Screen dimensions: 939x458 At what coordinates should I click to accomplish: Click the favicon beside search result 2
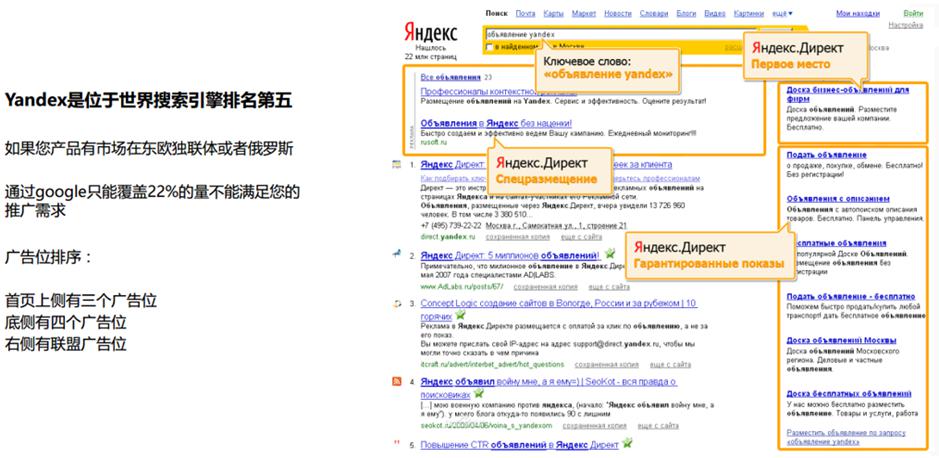point(396,255)
